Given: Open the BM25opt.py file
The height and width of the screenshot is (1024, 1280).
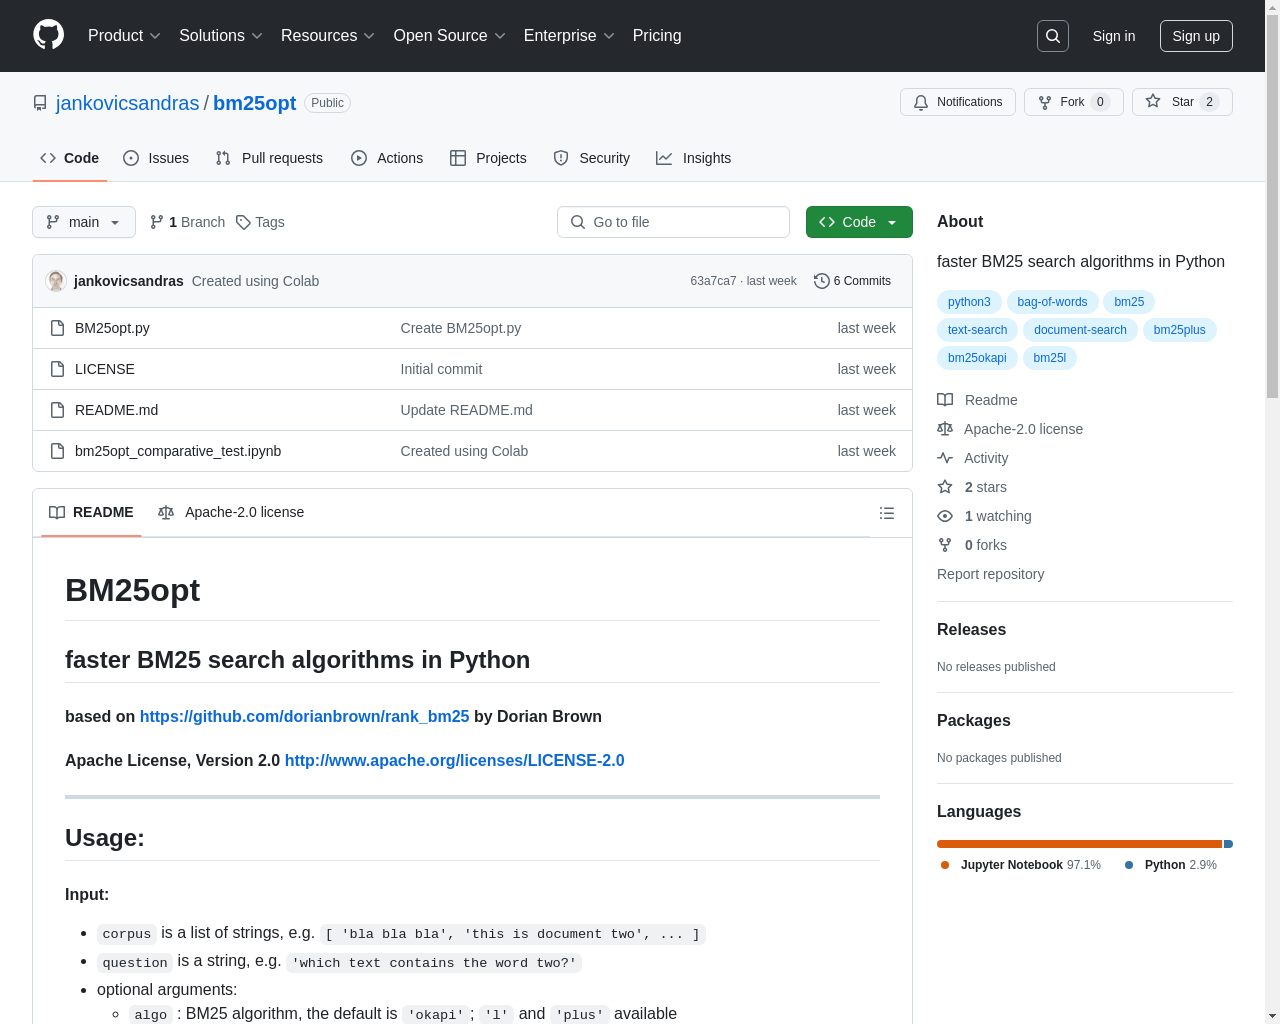Looking at the screenshot, I should pyautogui.click(x=112, y=328).
